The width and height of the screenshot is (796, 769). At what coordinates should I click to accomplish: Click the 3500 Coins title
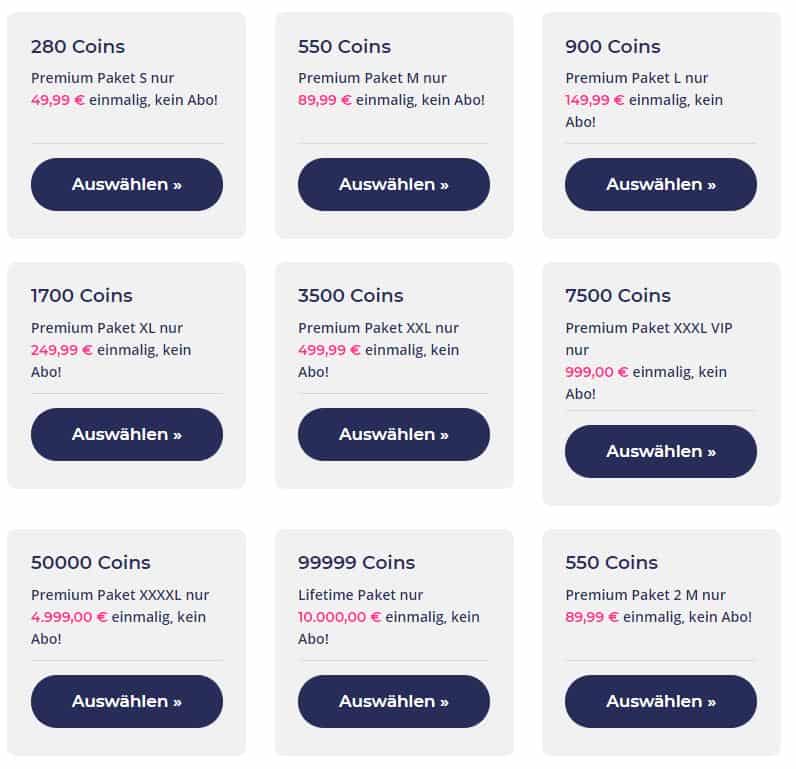(351, 295)
